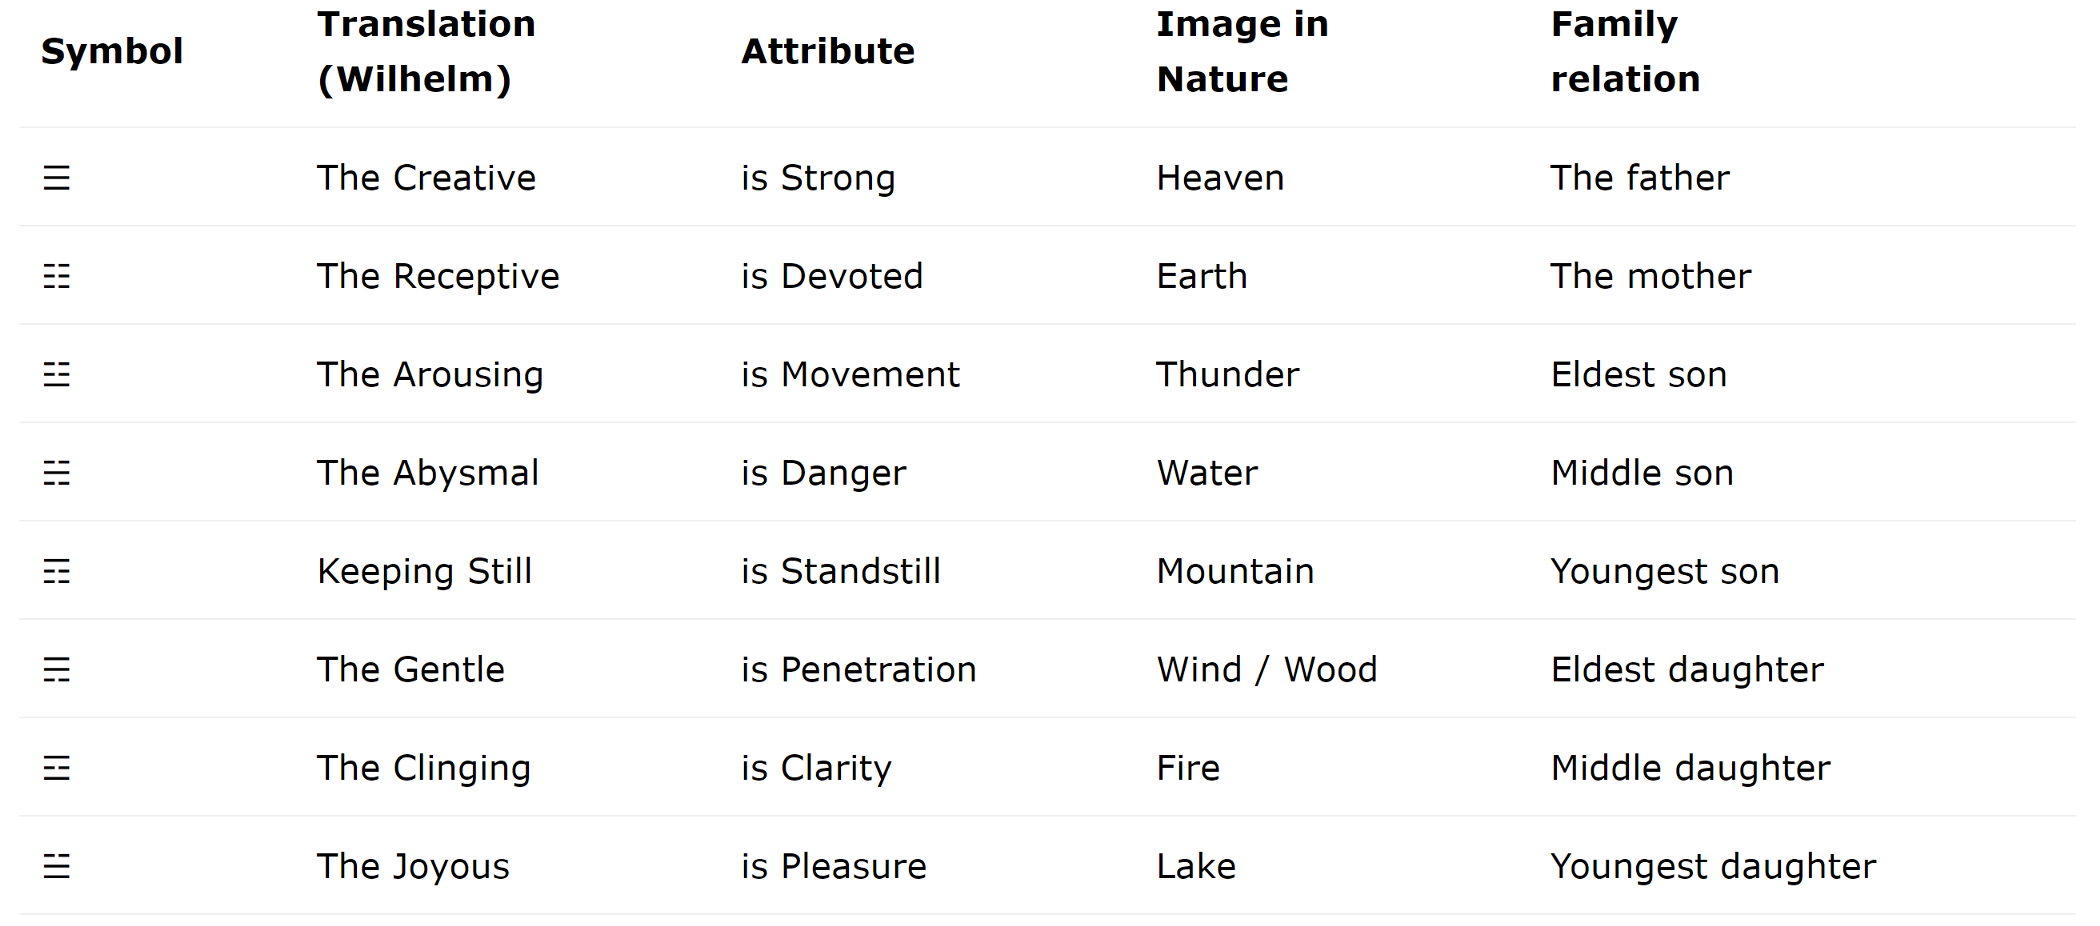Image resolution: width=2100 pixels, height=926 pixels.
Task: Click the Translation (Wilhelm) column header
Action: tap(426, 51)
